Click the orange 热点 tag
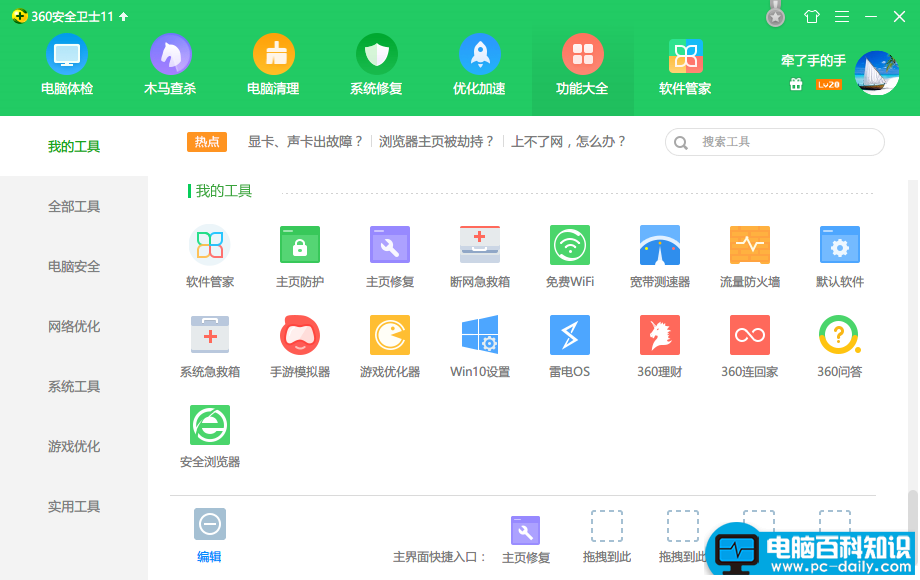The height and width of the screenshot is (580, 920). pyautogui.click(x=207, y=141)
